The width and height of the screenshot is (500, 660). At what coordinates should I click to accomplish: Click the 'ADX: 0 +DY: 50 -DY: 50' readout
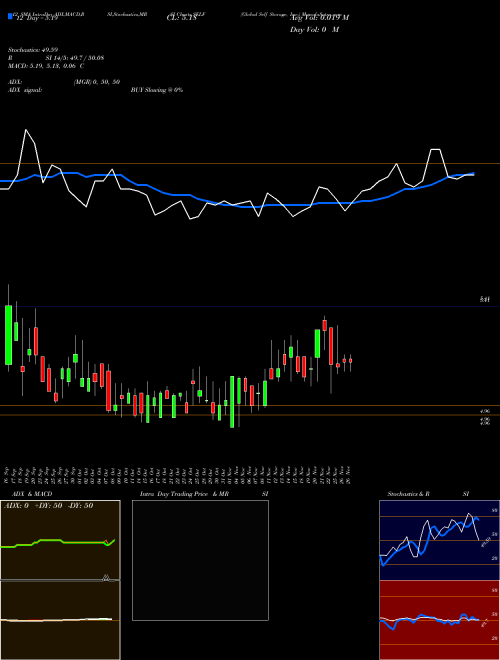[48, 506]
